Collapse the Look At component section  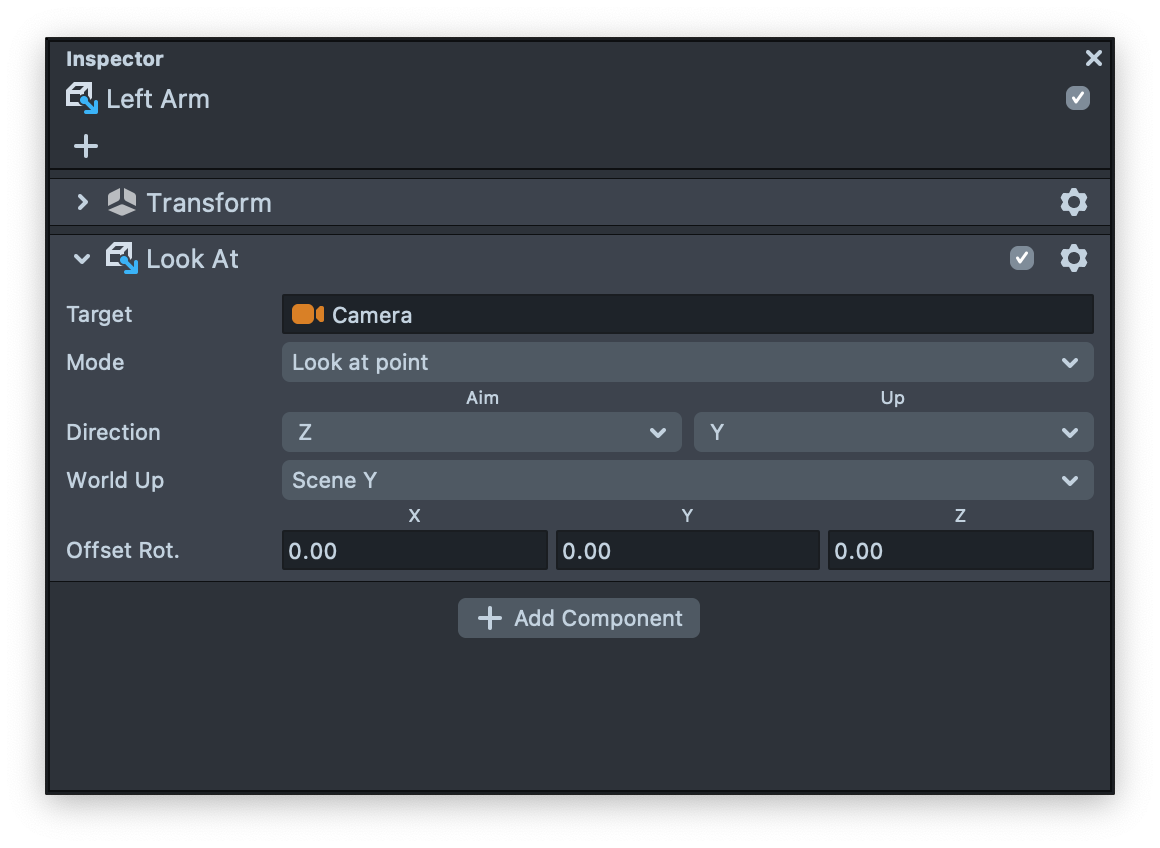coord(83,259)
